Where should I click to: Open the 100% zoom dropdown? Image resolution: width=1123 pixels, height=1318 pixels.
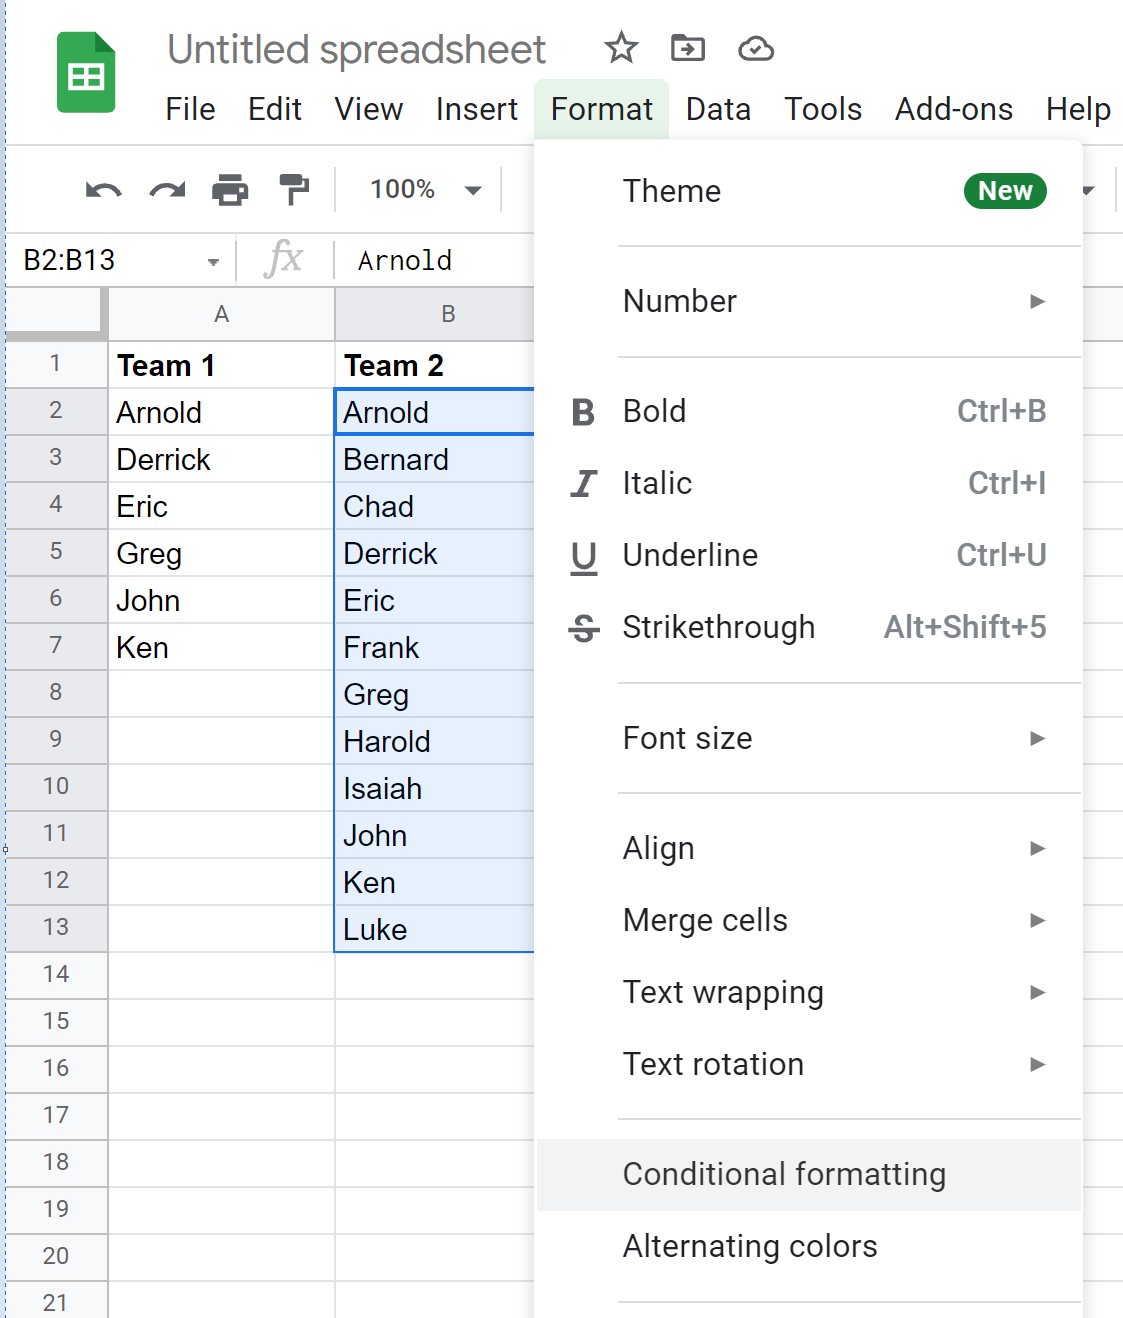coord(425,190)
